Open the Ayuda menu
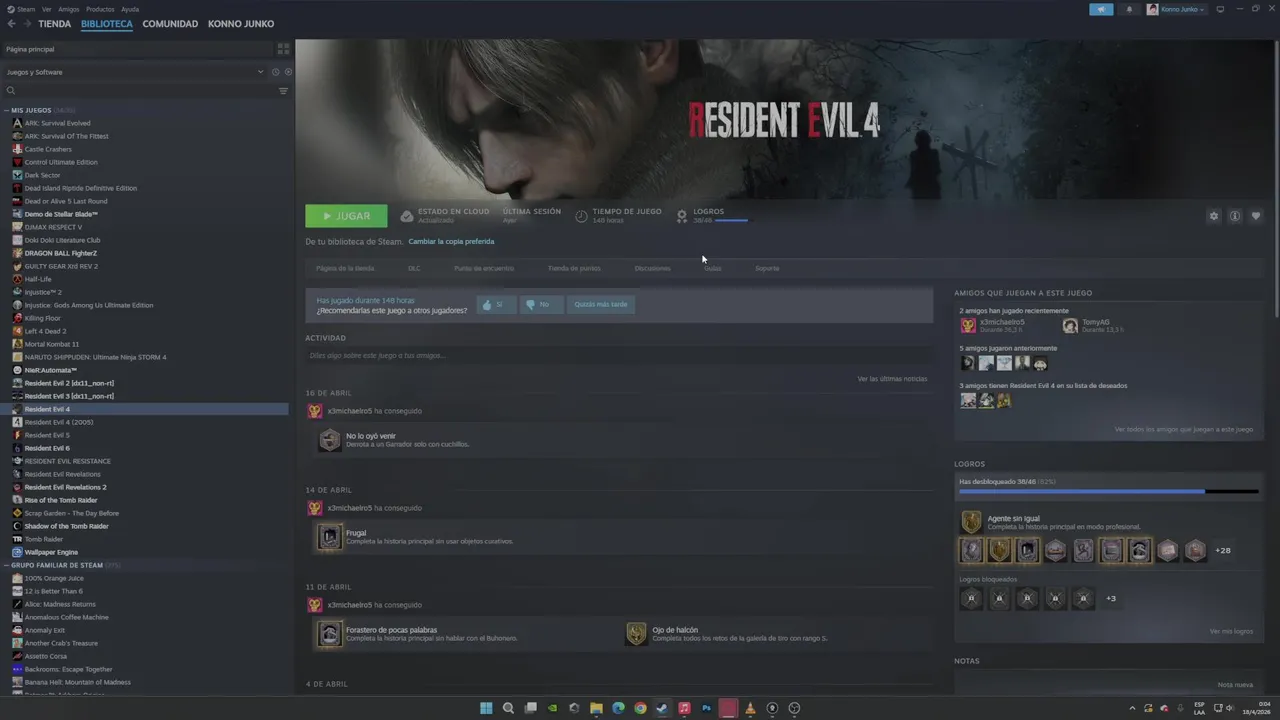The image size is (1280, 720). (x=130, y=9)
